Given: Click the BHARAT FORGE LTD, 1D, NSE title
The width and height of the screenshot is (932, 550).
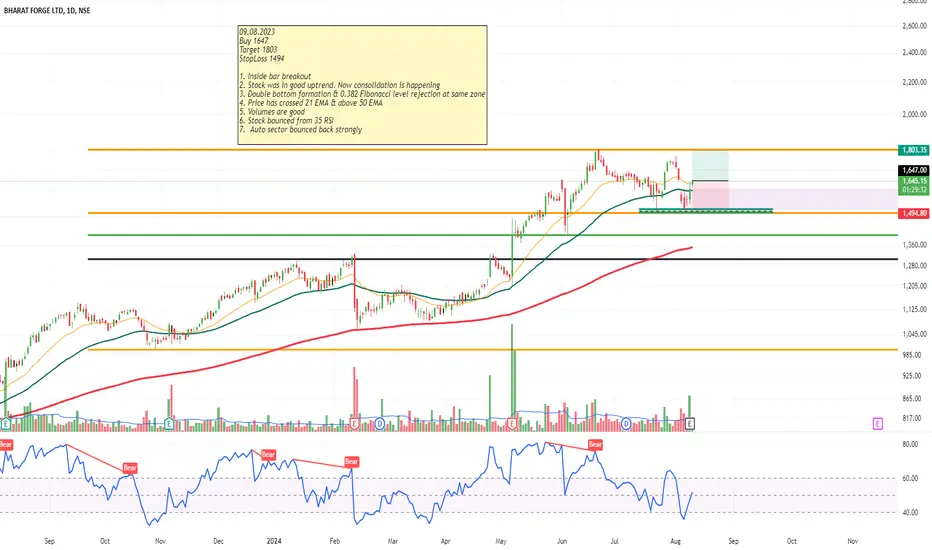Looking at the screenshot, I should pos(47,11).
